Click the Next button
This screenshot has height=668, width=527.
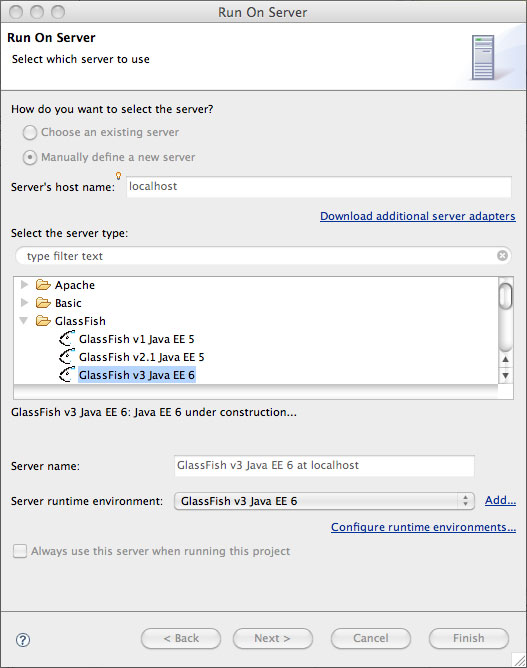click(x=273, y=638)
